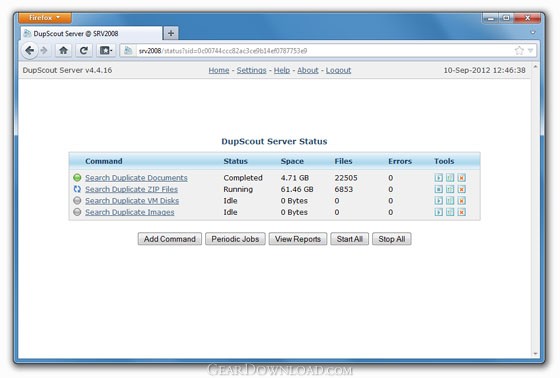Image resolution: width=560 pixels, height=378 pixels.
Task: Bookmark this page with the star icon
Action: click(x=519, y=50)
